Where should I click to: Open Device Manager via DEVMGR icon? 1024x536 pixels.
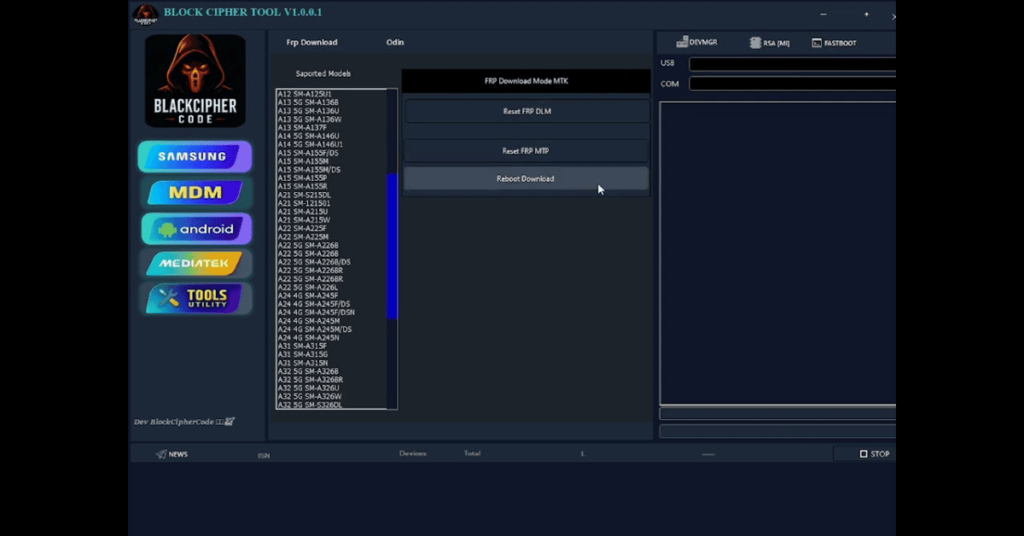[697, 42]
